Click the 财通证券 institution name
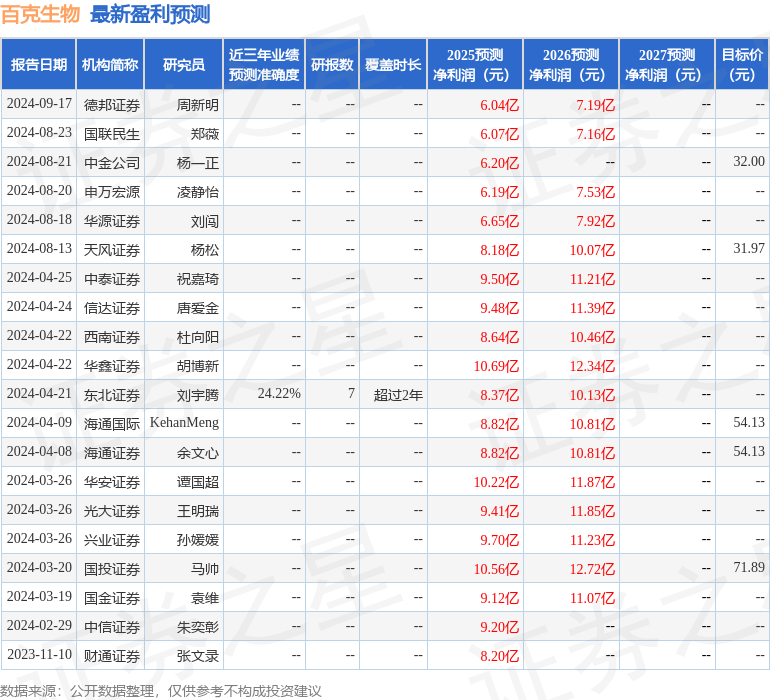 [112, 656]
